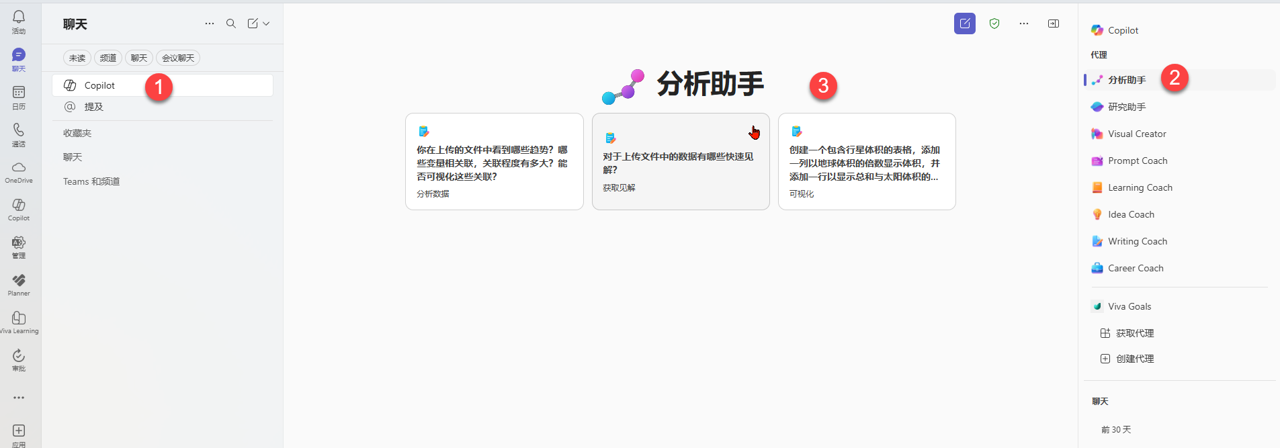Expand the Teams 和频道 section
This screenshot has width=1280, height=448.
point(91,181)
